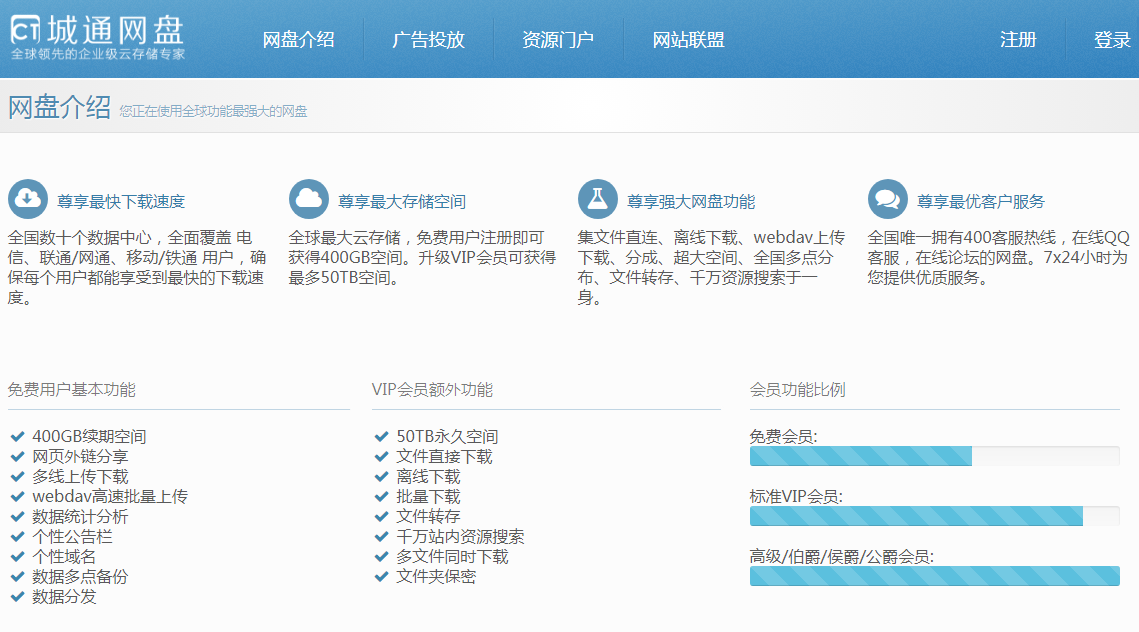Click the flask icon beside 尊享强大网盘功能

coord(598,198)
